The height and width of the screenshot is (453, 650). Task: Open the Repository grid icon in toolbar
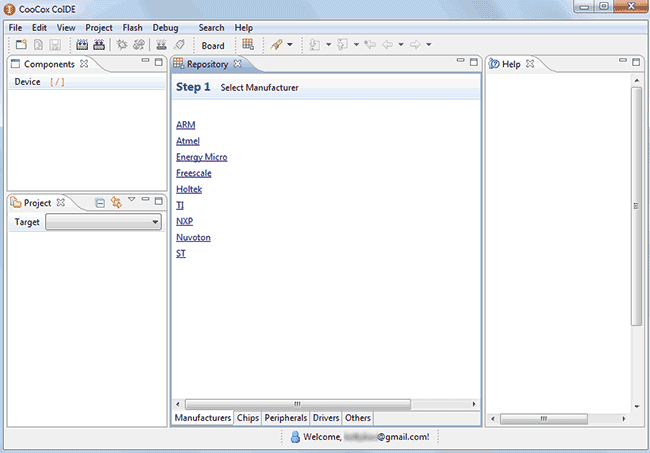click(248, 45)
